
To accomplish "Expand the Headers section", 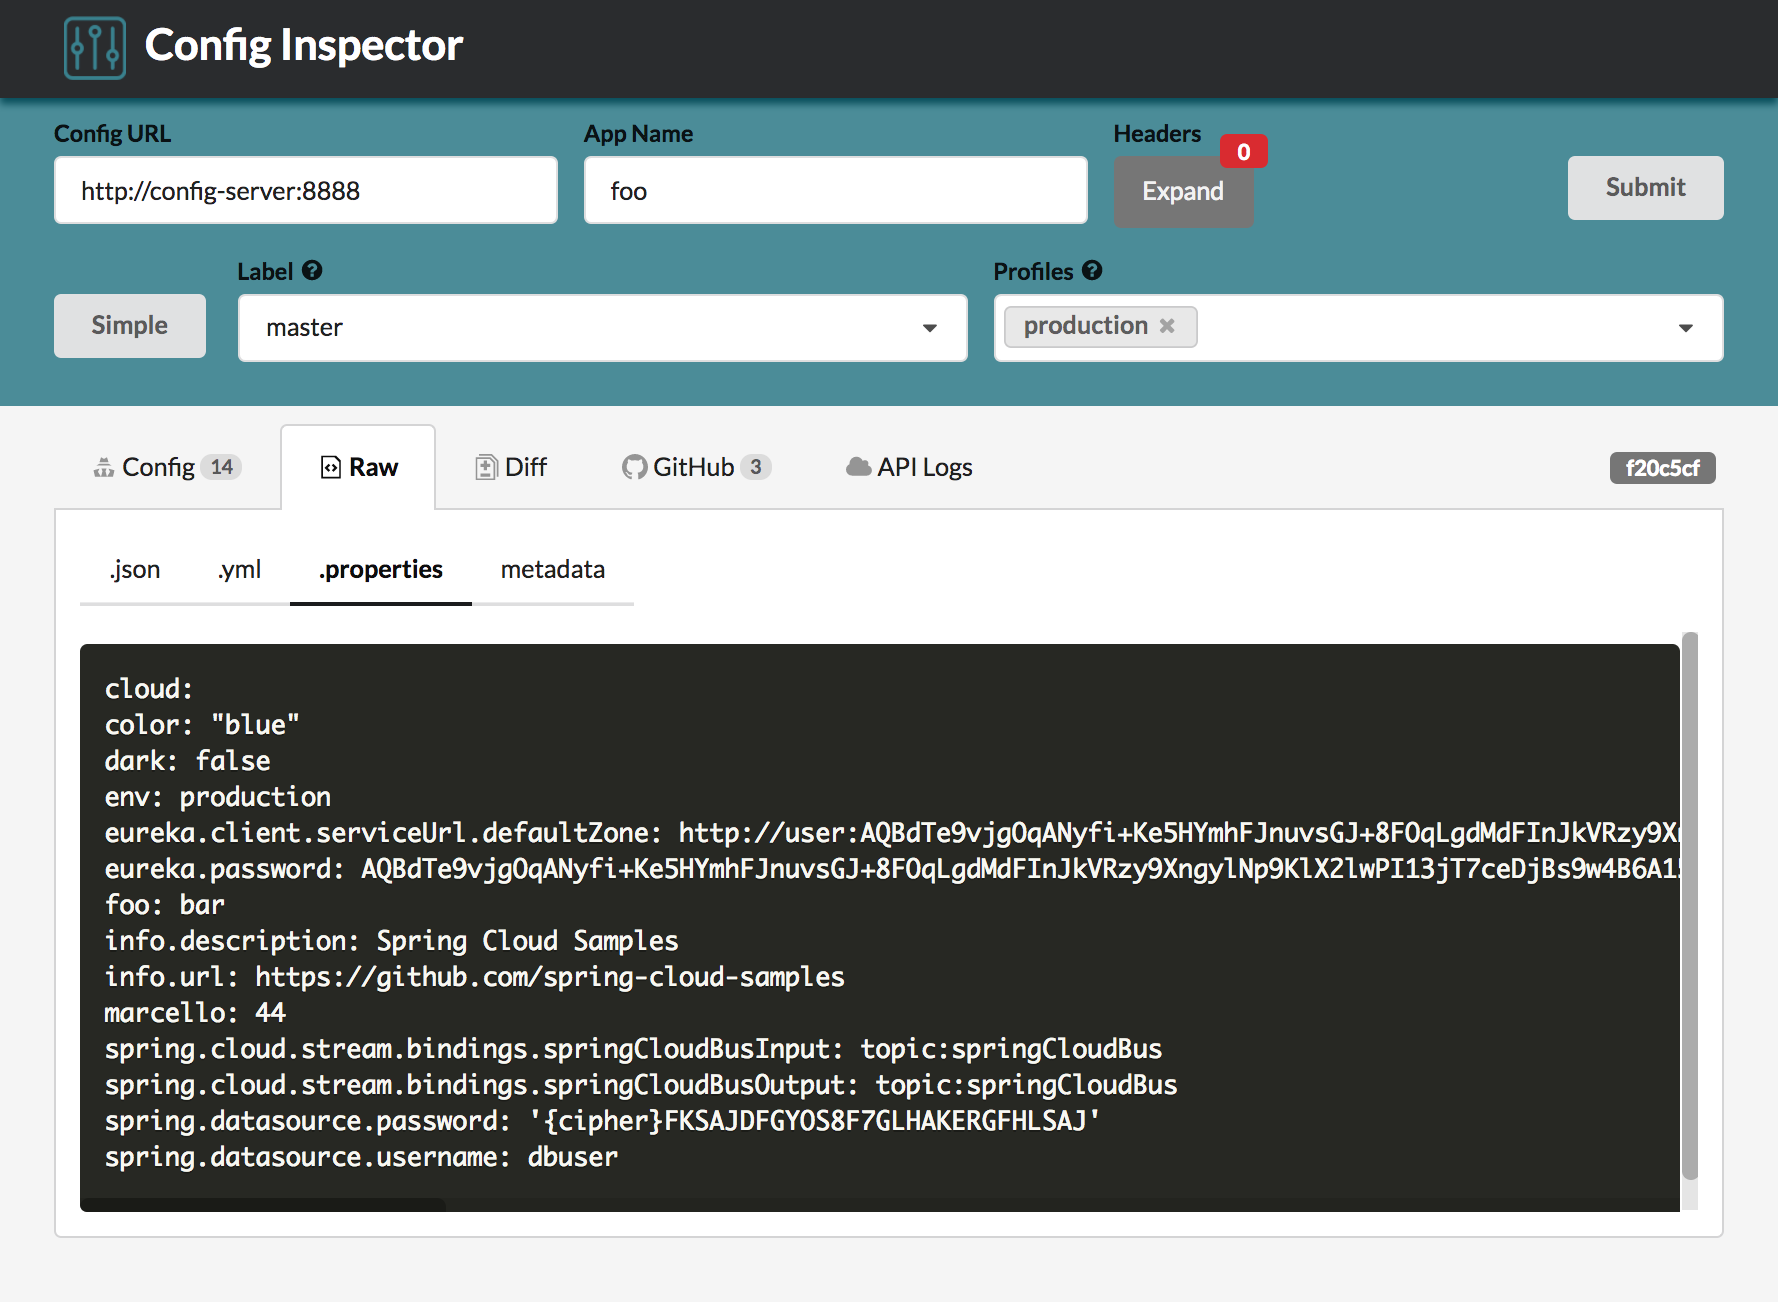I will pos(1183,191).
